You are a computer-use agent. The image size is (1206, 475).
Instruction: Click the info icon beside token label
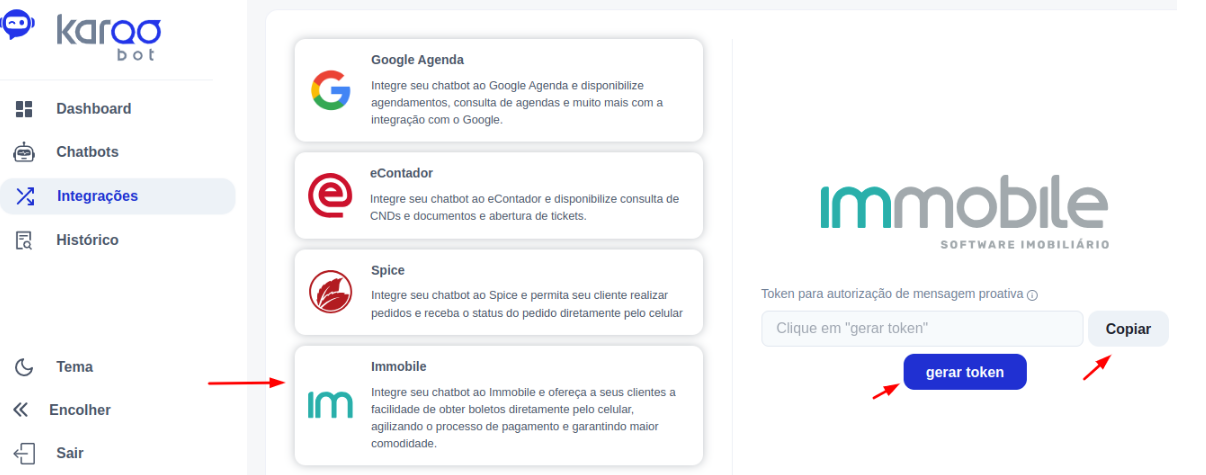pos(1032,295)
